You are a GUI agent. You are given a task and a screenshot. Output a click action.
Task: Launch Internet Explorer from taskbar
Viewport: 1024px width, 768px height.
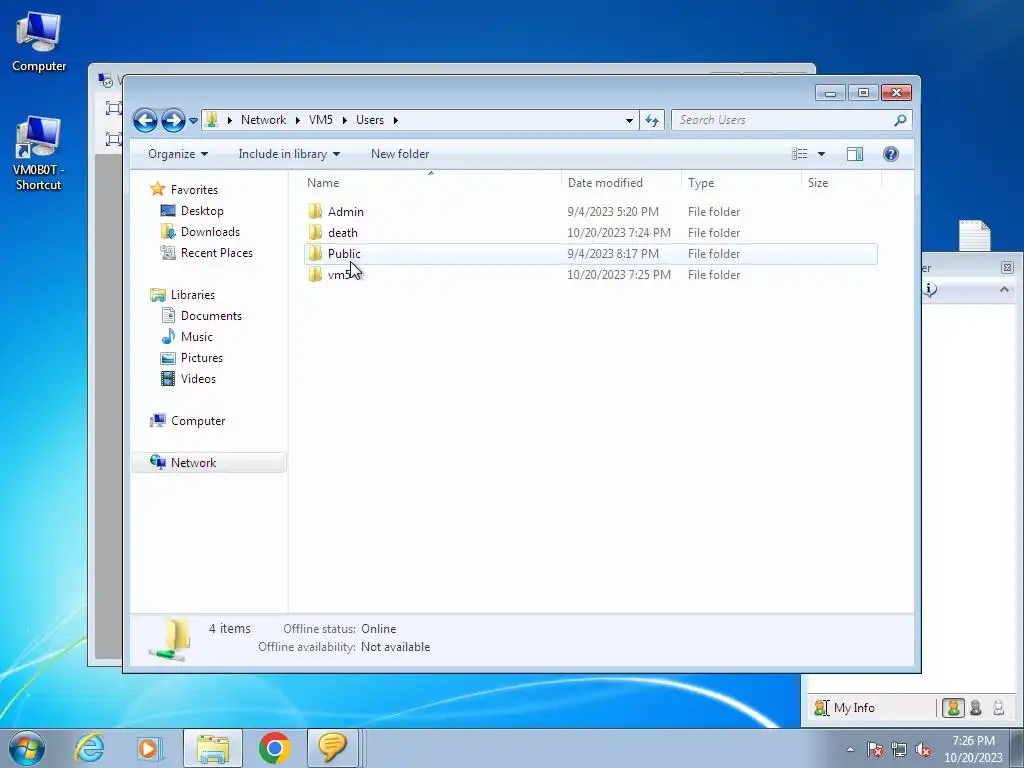(89, 748)
